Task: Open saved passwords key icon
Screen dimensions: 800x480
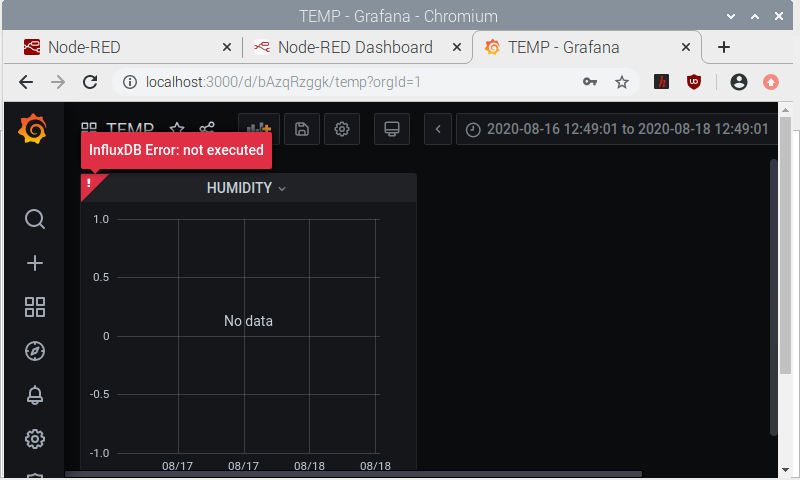Action: [590, 82]
